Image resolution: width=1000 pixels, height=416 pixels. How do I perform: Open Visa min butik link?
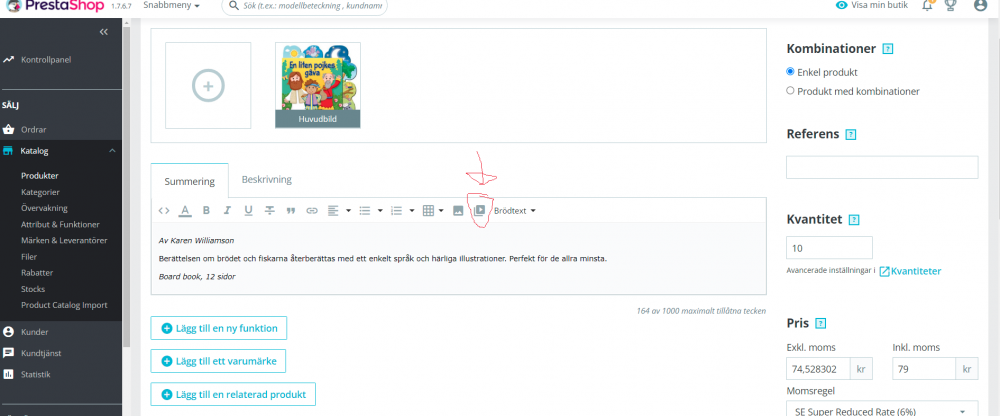(x=871, y=5)
